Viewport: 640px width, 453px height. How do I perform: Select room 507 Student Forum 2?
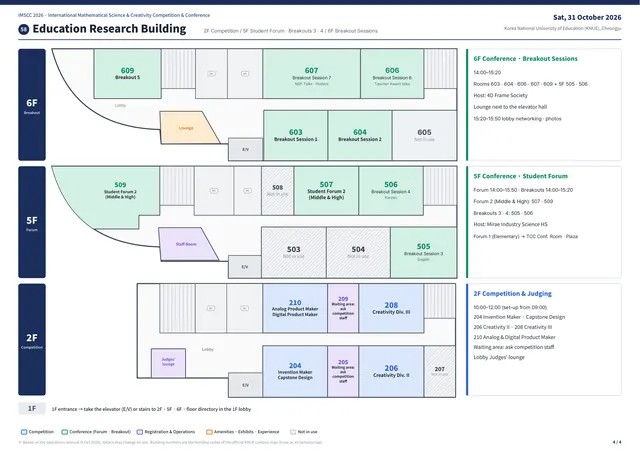click(x=326, y=191)
